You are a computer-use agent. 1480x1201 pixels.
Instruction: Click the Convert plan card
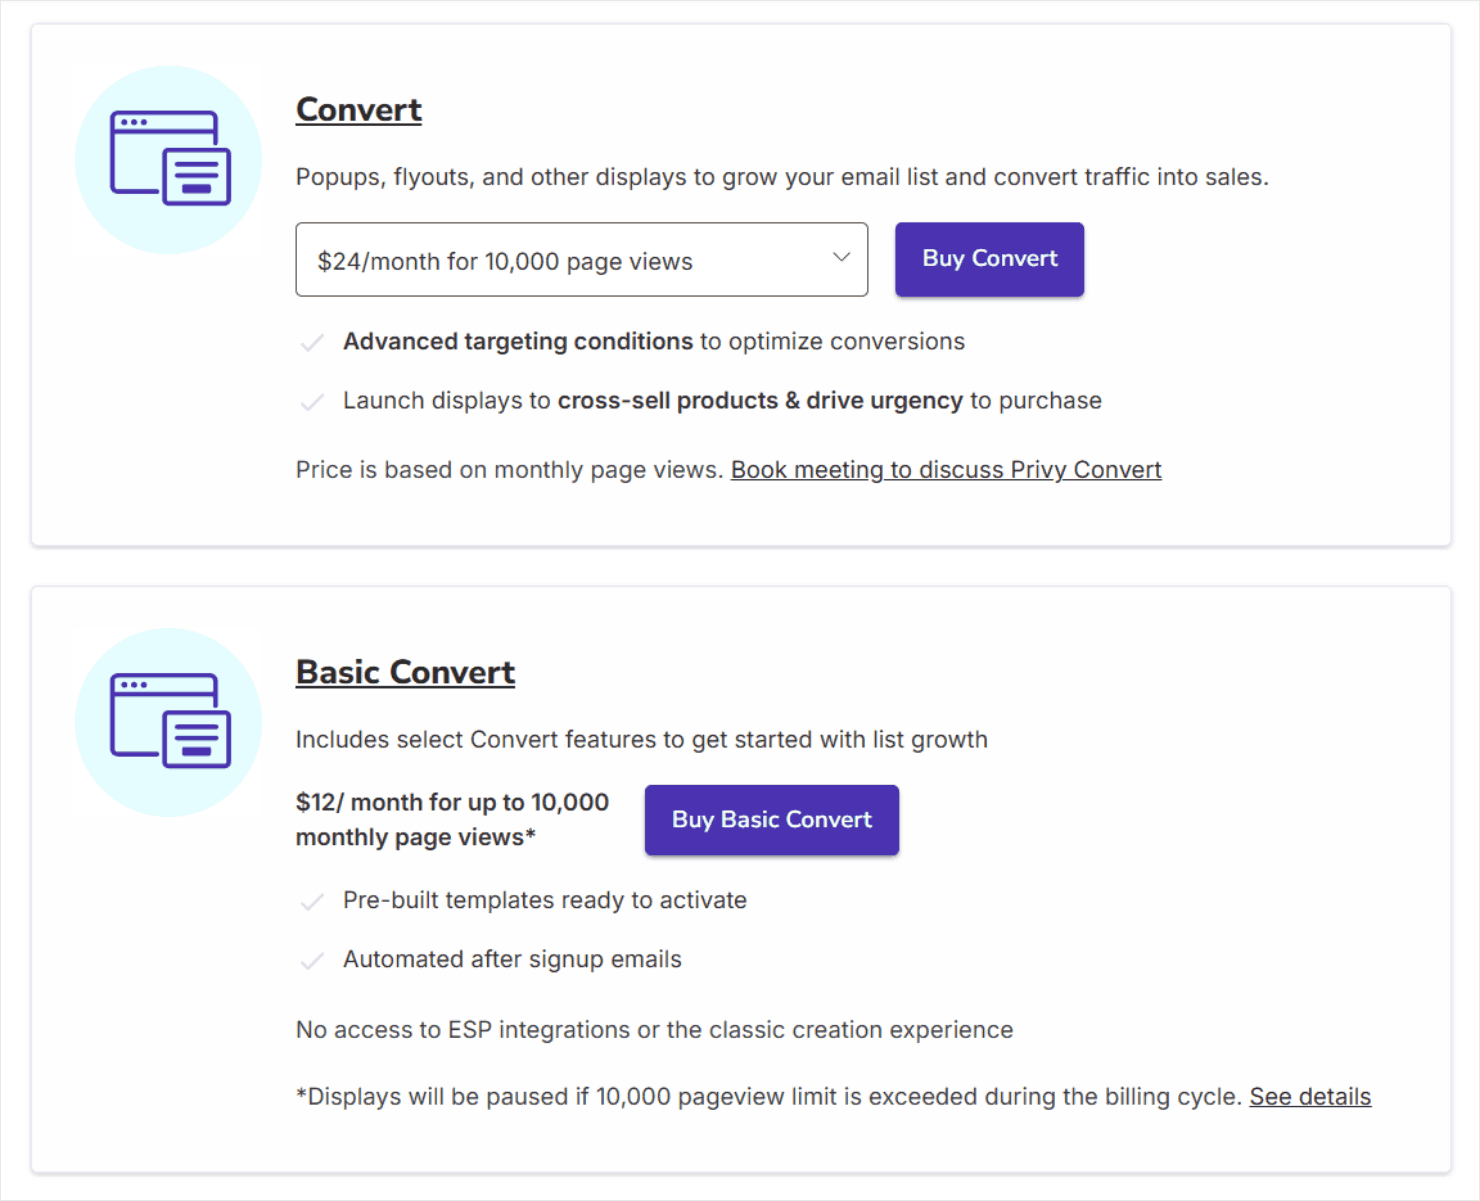740,285
